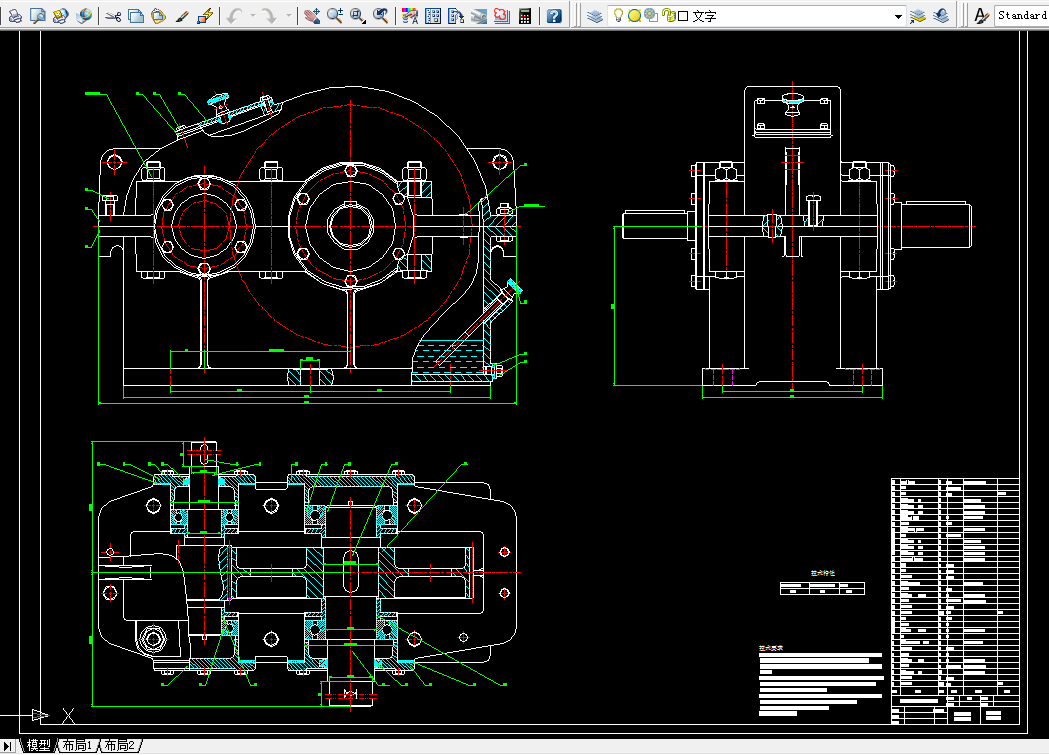Open Plot Preview
The height and width of the screenshot is (755, 1049).
click(x=38, y=15)
